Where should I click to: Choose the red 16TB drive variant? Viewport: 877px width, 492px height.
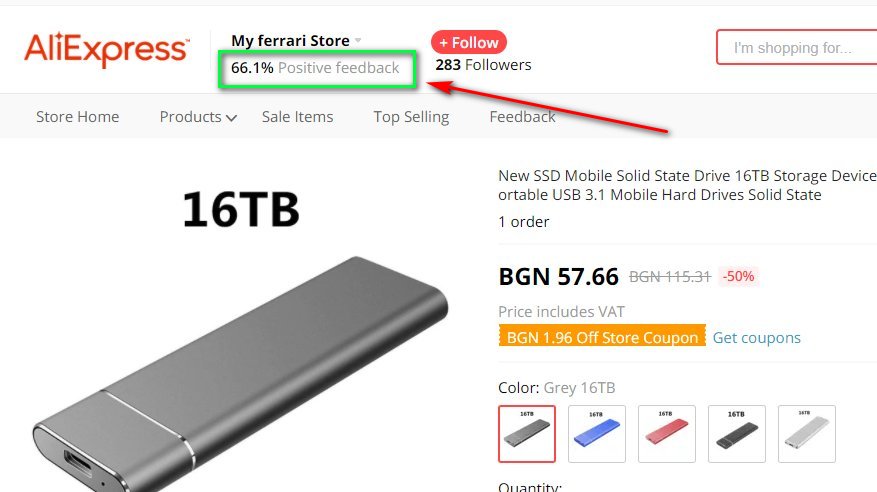coord(667,434)
